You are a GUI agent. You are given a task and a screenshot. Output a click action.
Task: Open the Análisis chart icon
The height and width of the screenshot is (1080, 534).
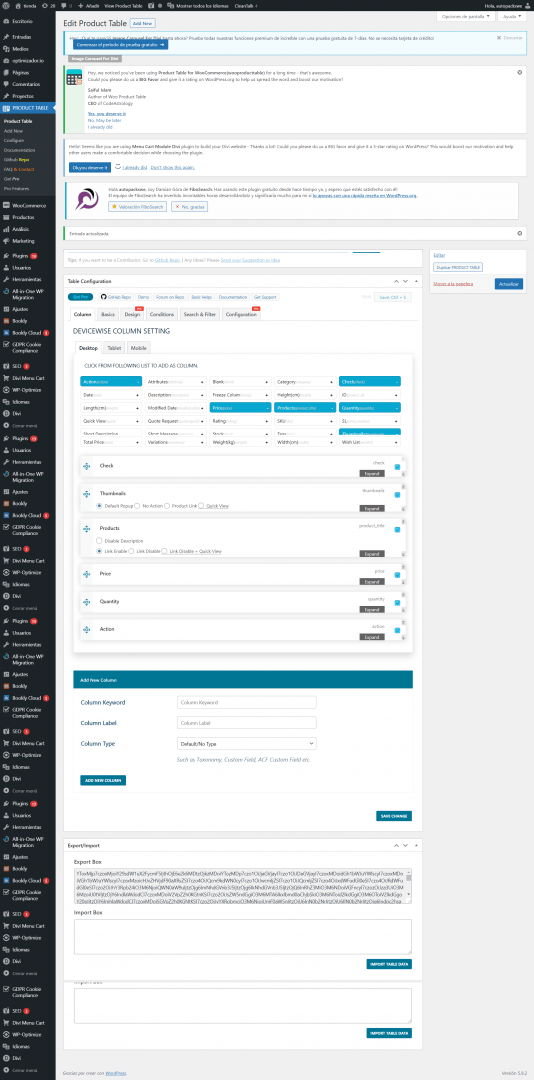click(6, 229)
